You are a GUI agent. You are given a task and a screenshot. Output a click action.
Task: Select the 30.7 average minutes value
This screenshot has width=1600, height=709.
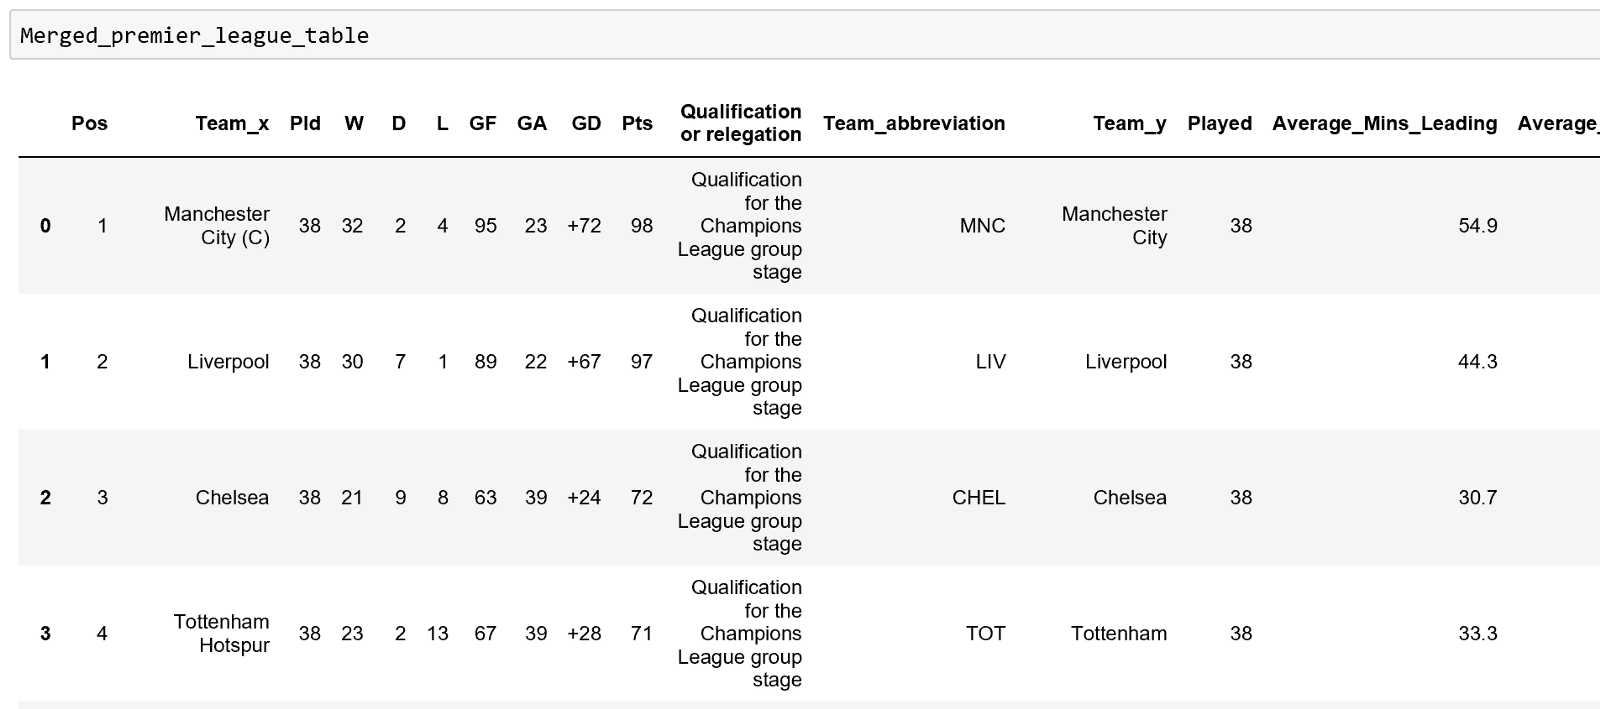click(x=1477, y=498)
